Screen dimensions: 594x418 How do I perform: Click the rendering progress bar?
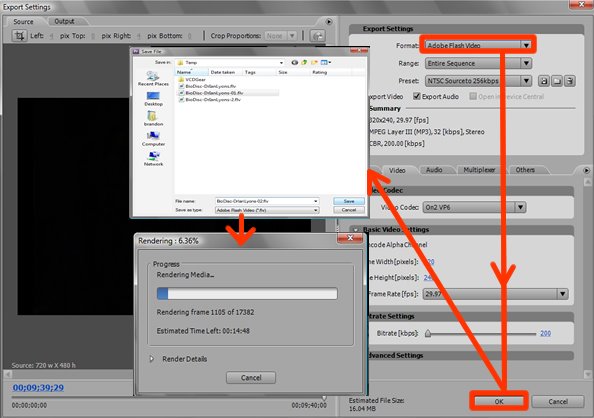pos(247,293)
